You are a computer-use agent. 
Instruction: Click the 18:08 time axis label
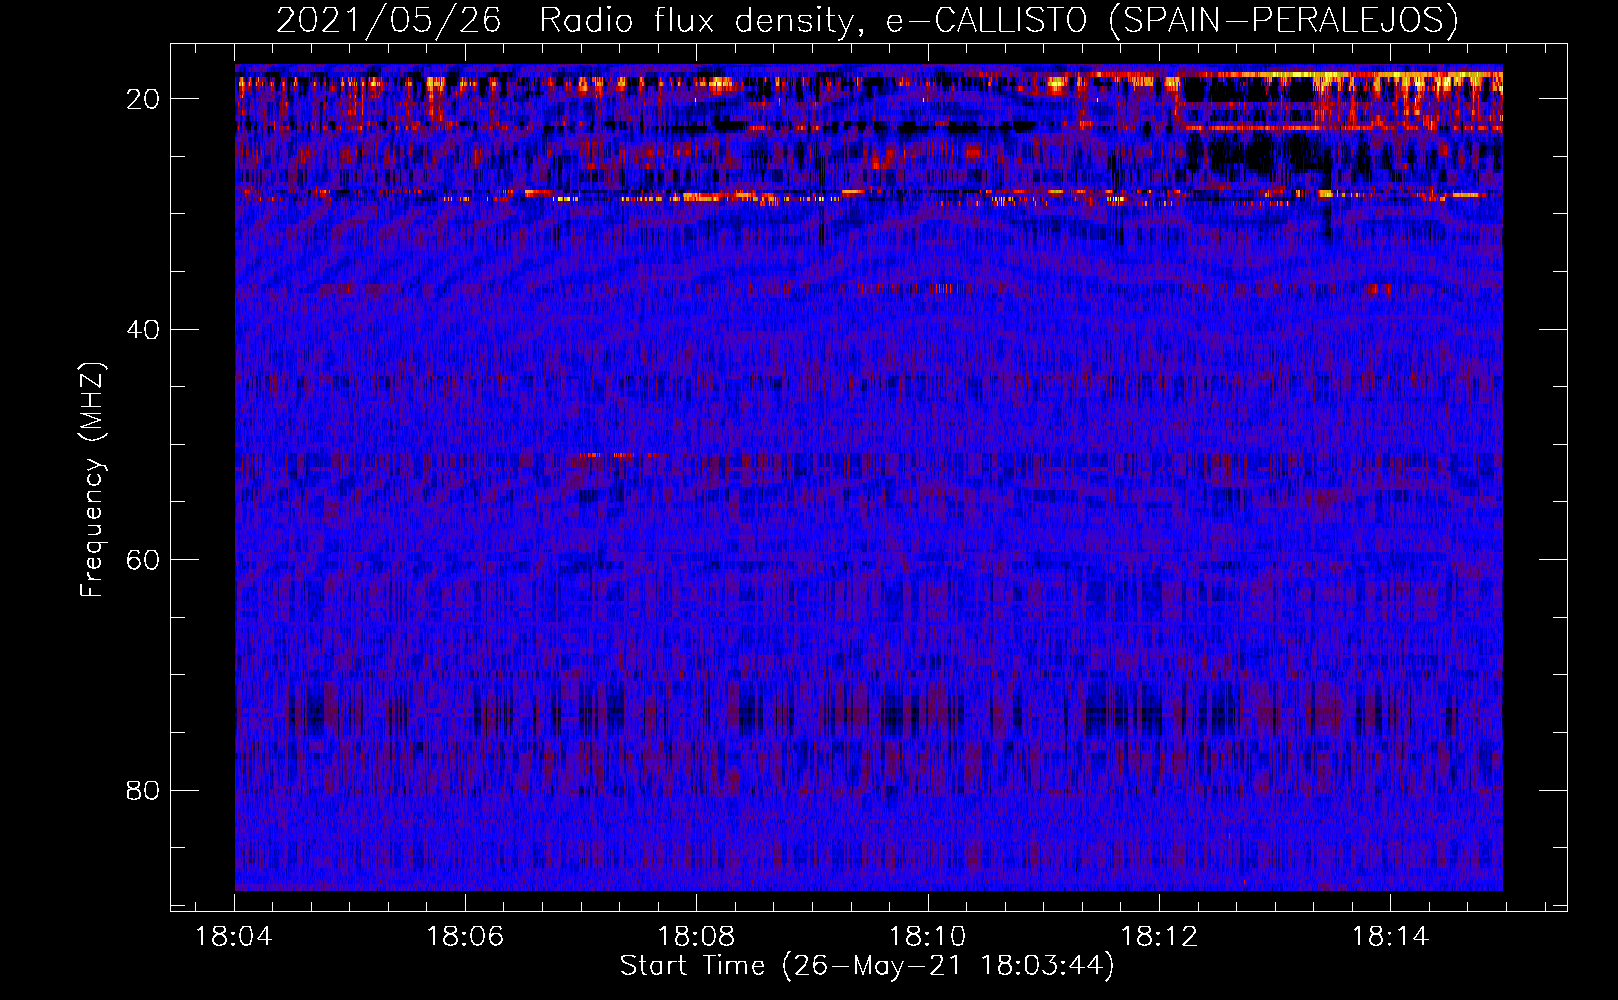[696, 937]
